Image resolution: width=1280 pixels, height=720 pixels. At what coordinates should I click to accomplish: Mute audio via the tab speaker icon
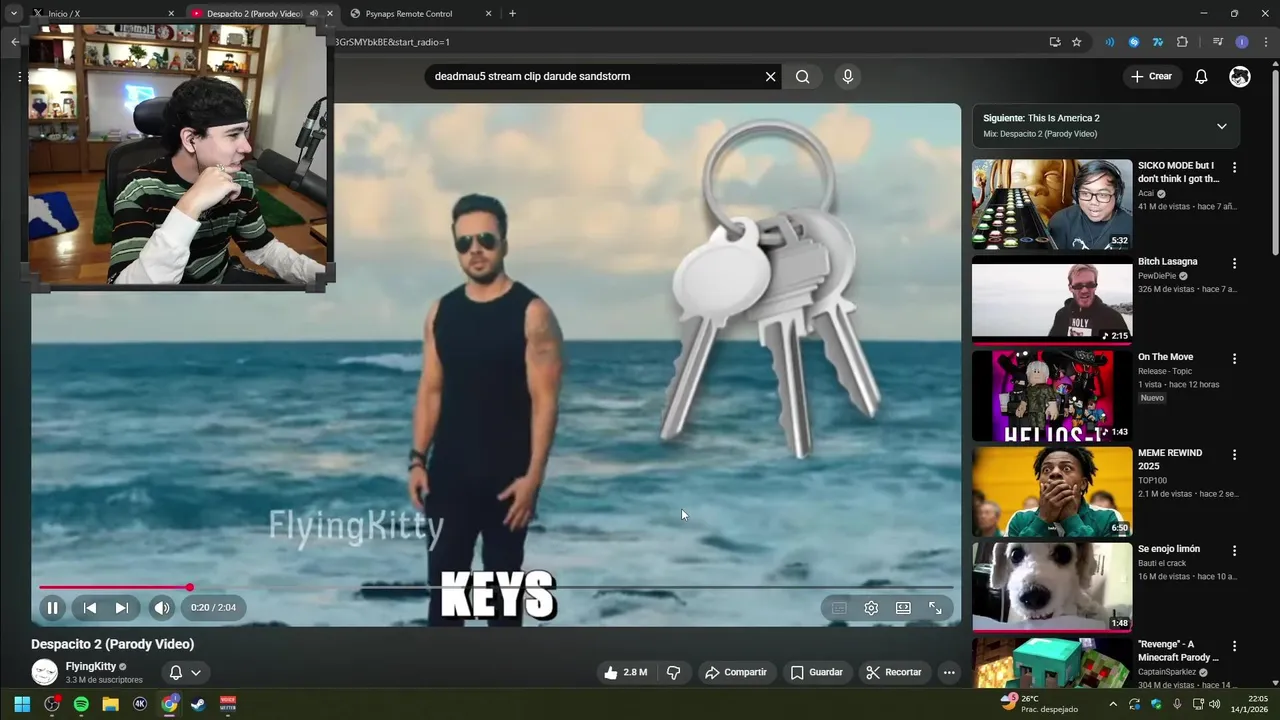(314, 14)
